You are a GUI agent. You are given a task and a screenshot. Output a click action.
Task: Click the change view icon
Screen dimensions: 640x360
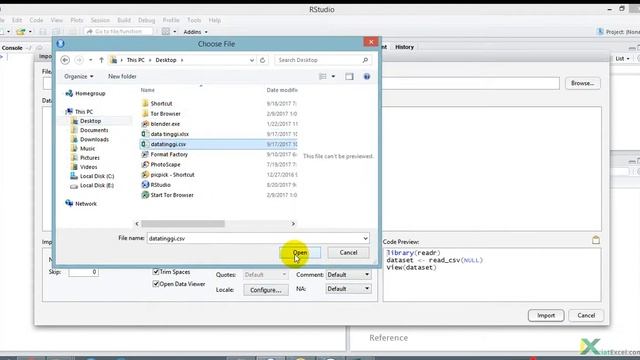pyautogui.click(x=322, y=76)
